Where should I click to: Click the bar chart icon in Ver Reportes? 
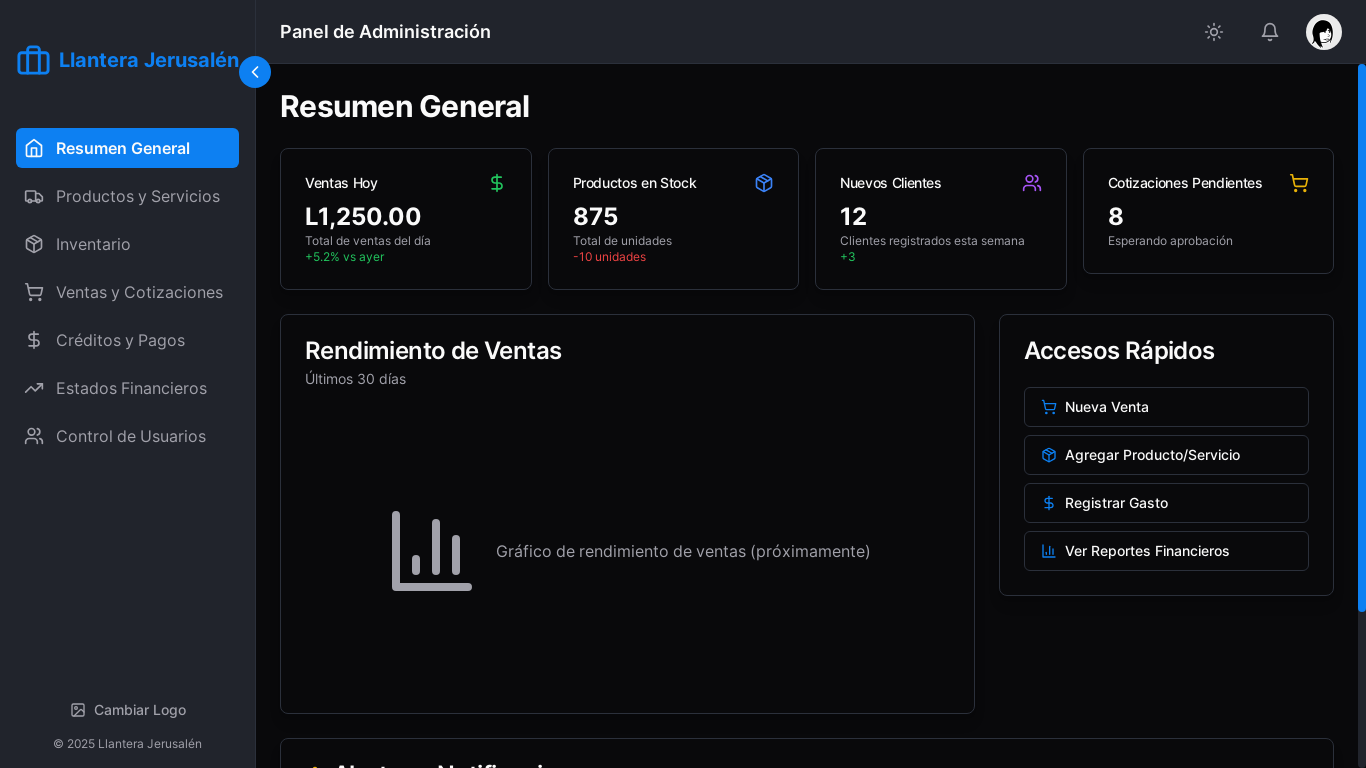click(1049, 551)
